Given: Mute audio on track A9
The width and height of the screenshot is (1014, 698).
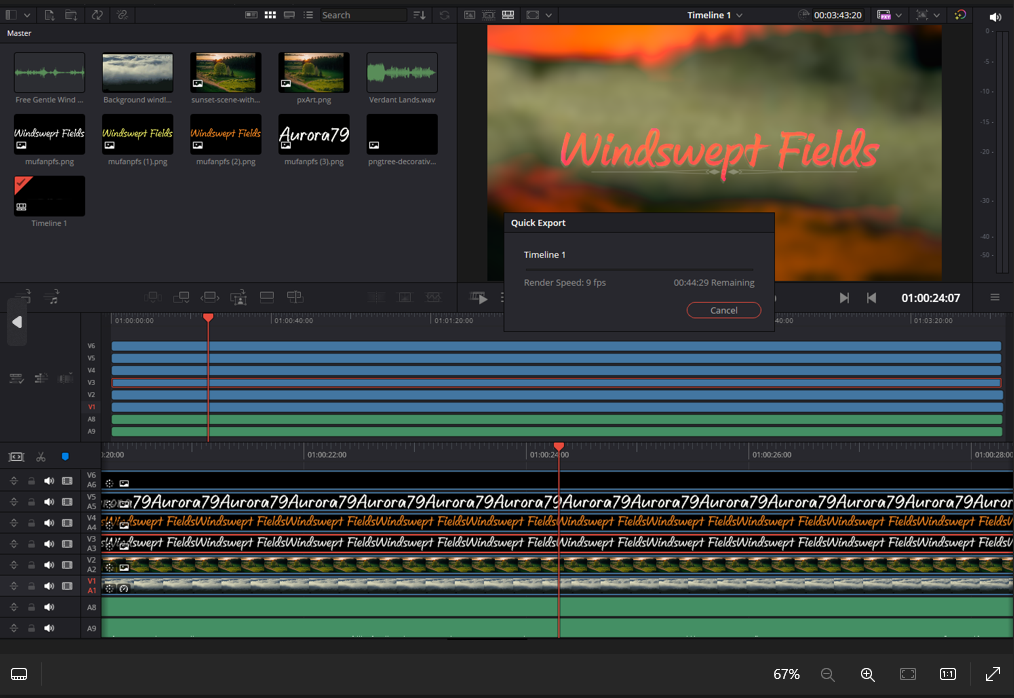Looking at the screenshot, I should tap(49, 628).
